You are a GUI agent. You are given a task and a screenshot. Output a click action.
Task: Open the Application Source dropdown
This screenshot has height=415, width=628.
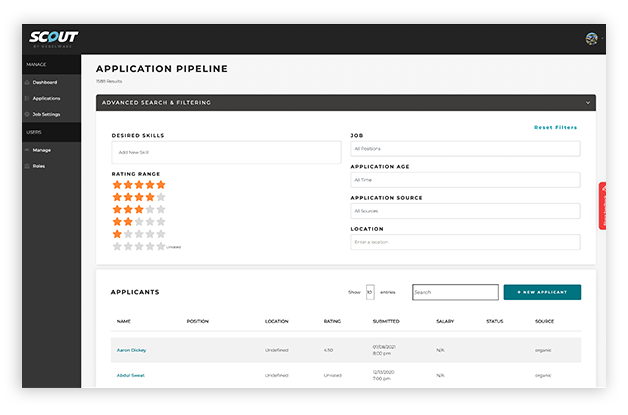point(465,211)
